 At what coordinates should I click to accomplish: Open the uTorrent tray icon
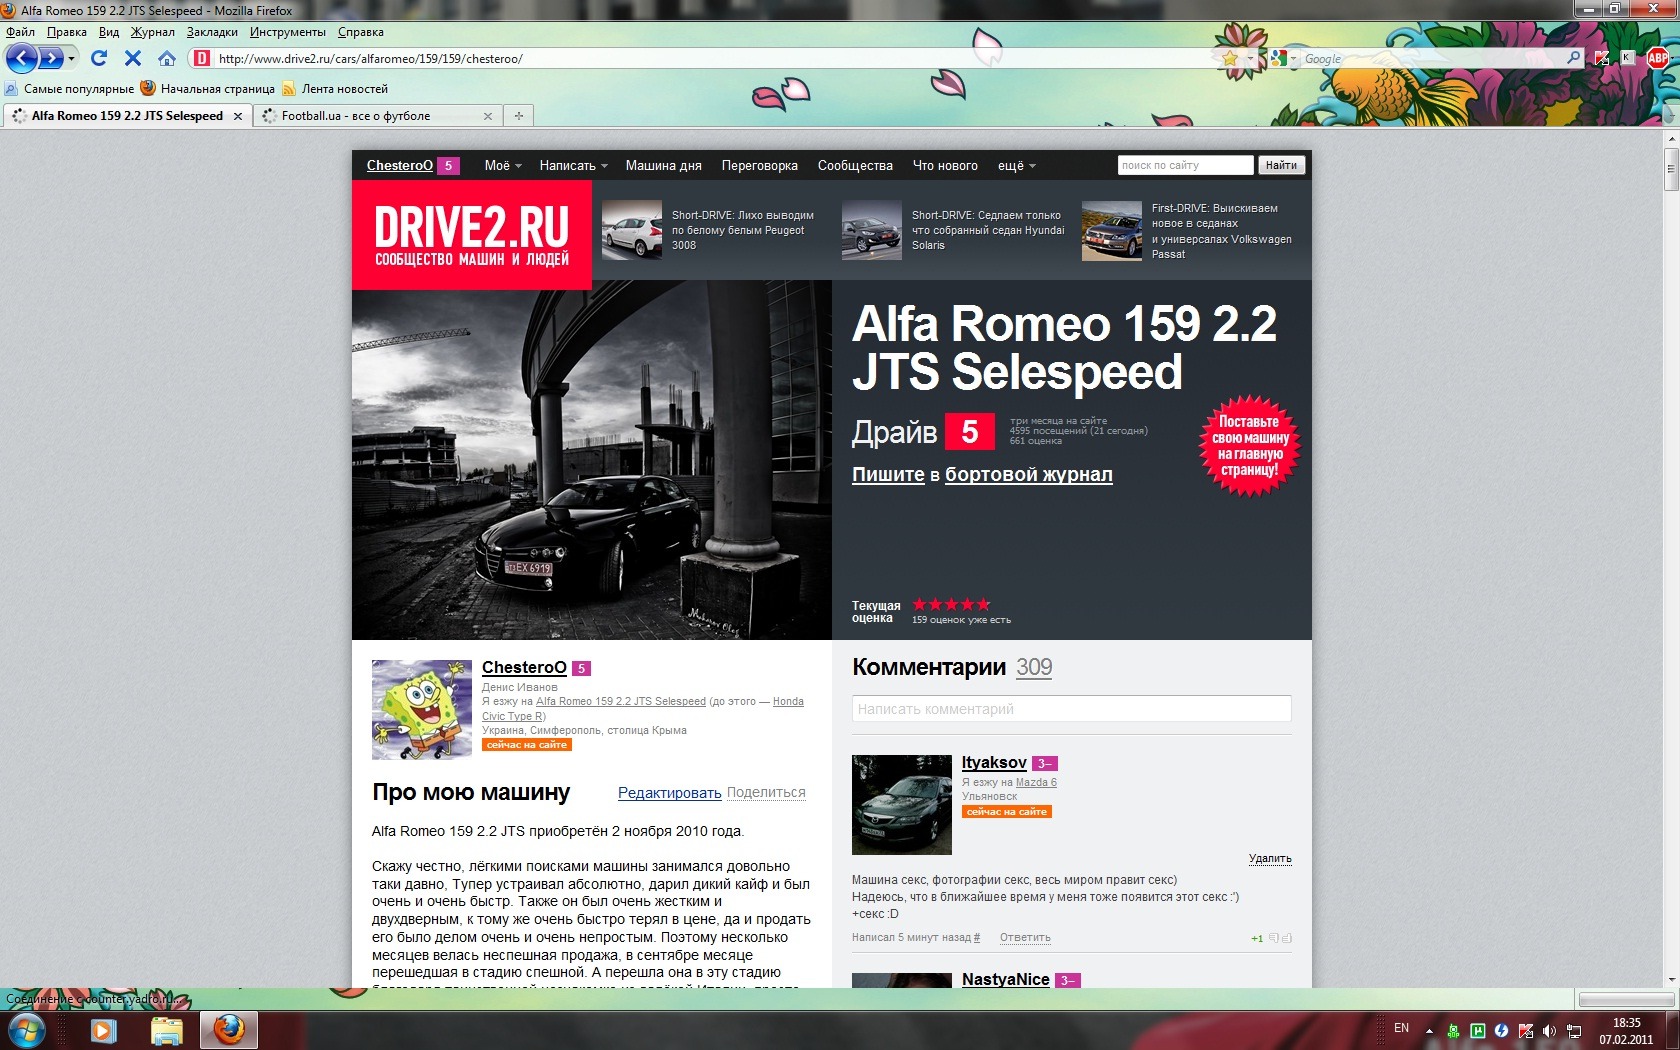click(1477, 1030)
